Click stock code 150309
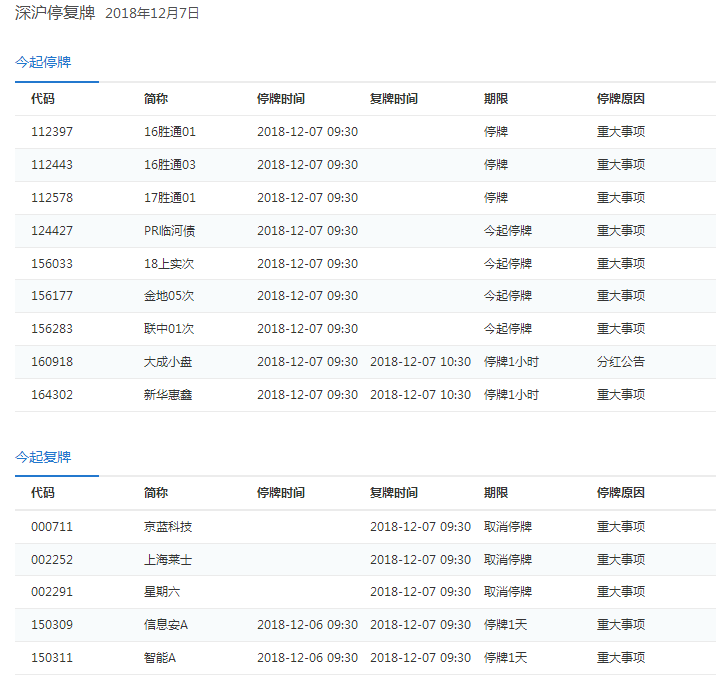The width and height of the screenshot is (716, 690). click(52, 625)
